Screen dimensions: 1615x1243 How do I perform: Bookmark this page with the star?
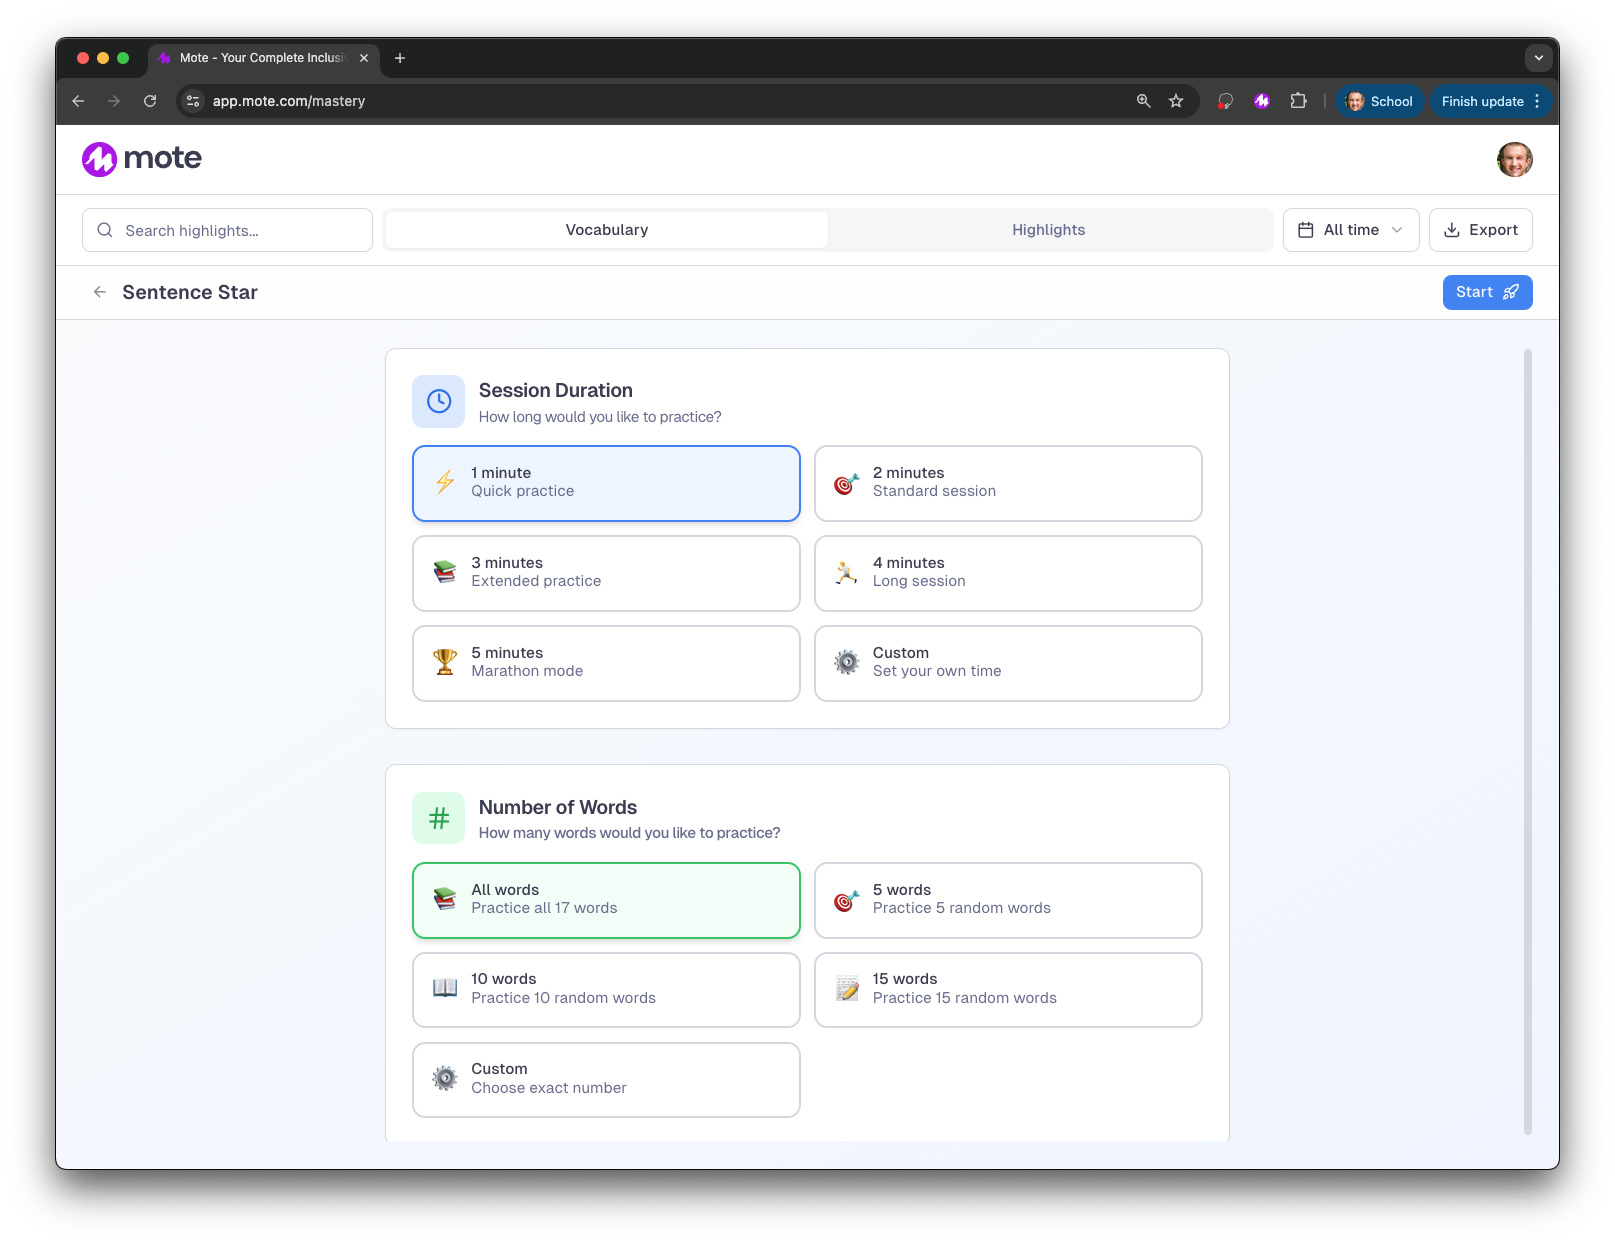tap(1176, 101)
